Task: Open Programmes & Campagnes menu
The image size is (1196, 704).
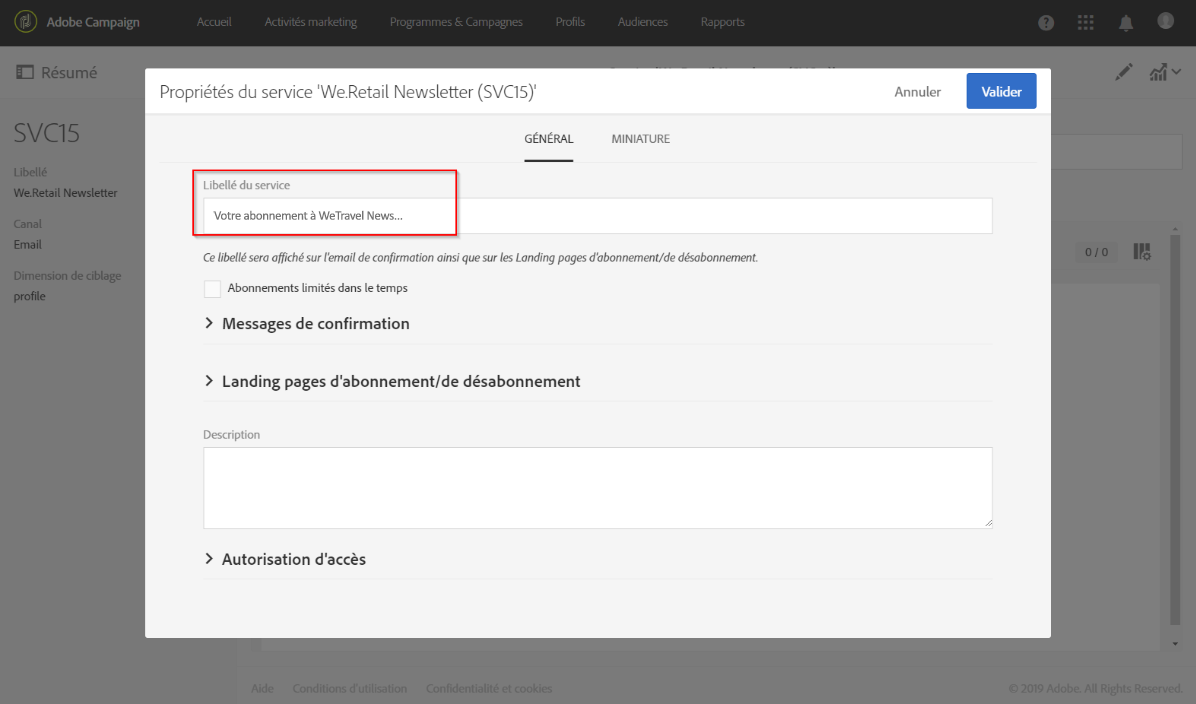Action: (x=456, y=22)
